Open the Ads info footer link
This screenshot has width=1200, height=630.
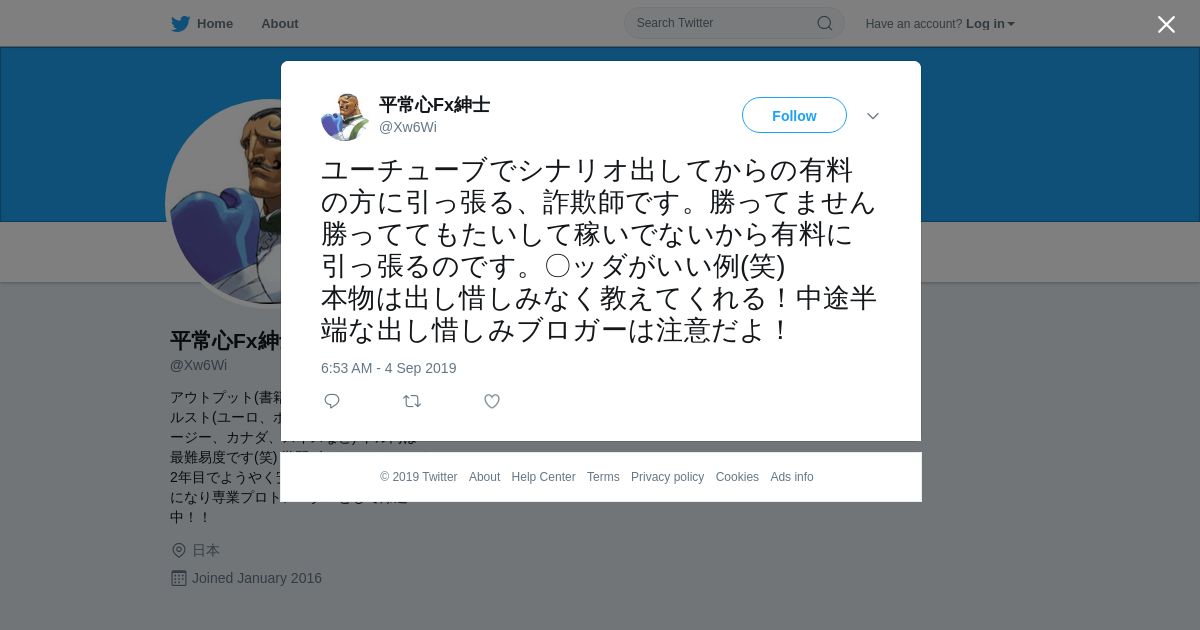tap(792, 477)
